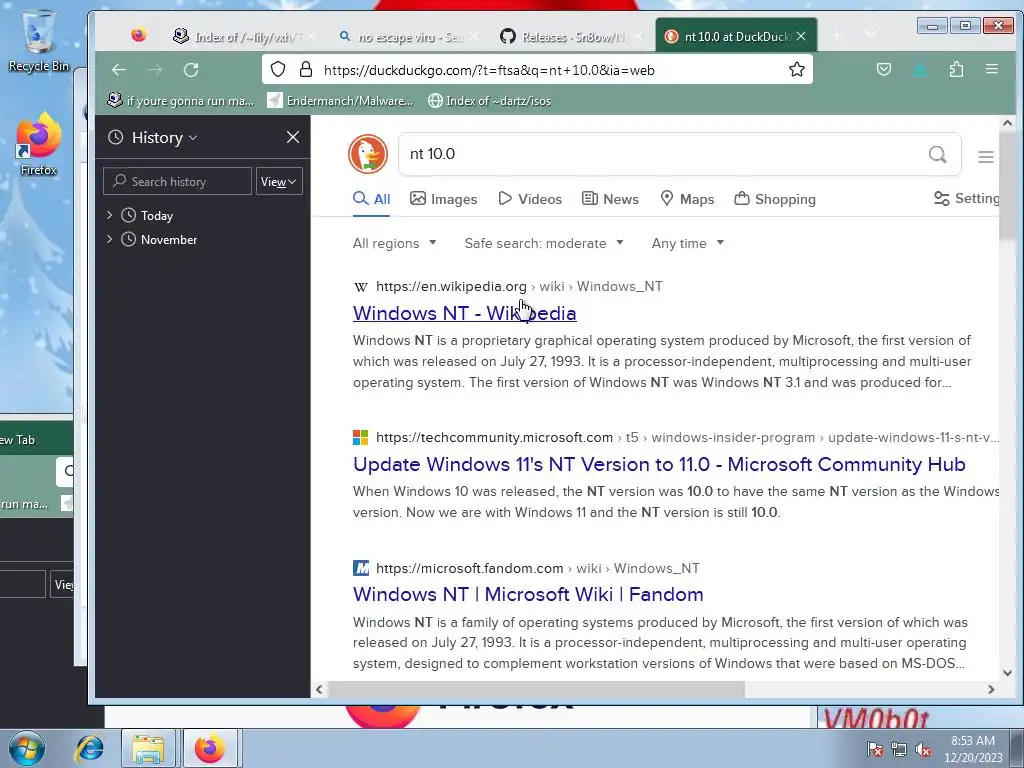Viewport: 1024px width, 768px height.
Task: Expand the Today history folder
Action: click(x=110, y=215)
